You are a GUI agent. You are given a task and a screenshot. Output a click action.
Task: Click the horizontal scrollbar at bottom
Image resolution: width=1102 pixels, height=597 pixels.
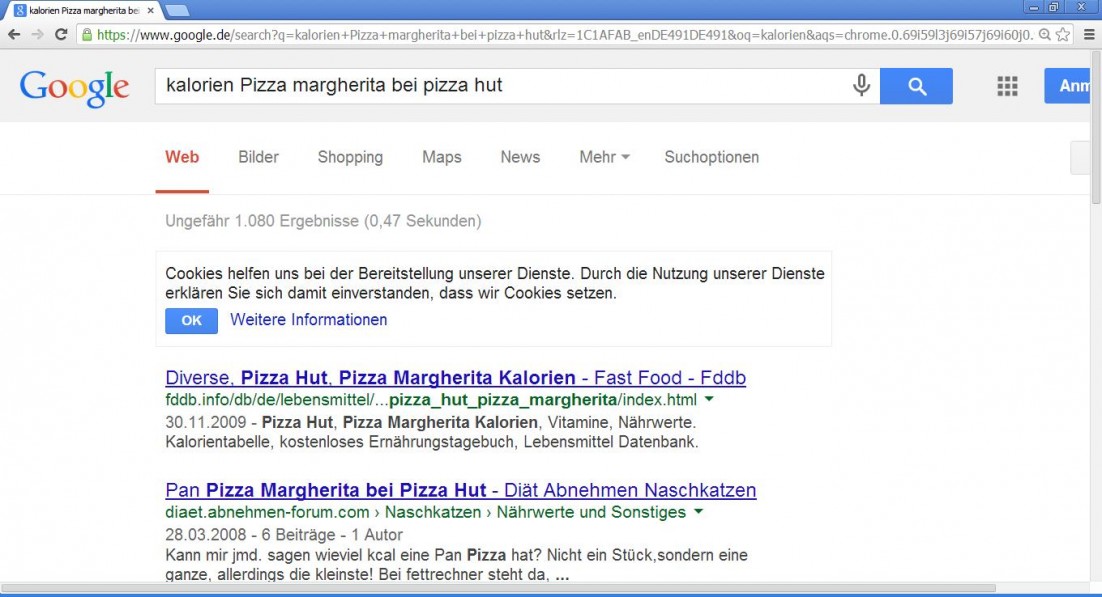click(498, 588)
